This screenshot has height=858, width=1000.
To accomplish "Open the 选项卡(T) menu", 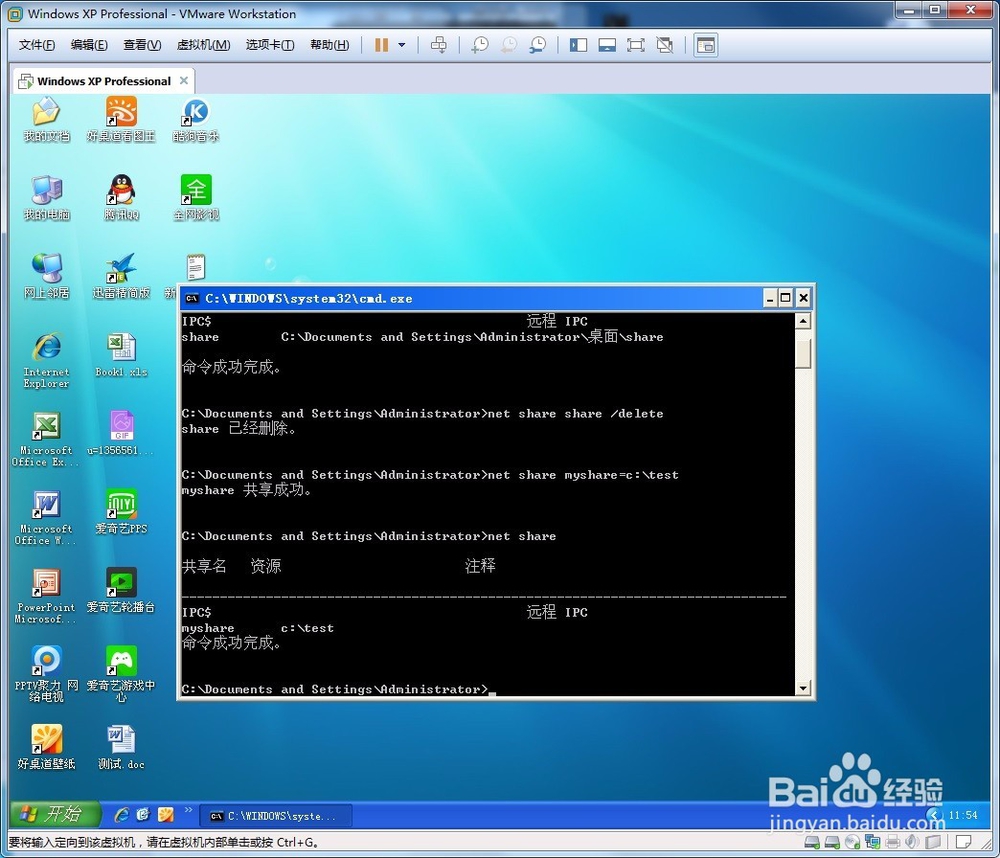I will coord(270,45).
